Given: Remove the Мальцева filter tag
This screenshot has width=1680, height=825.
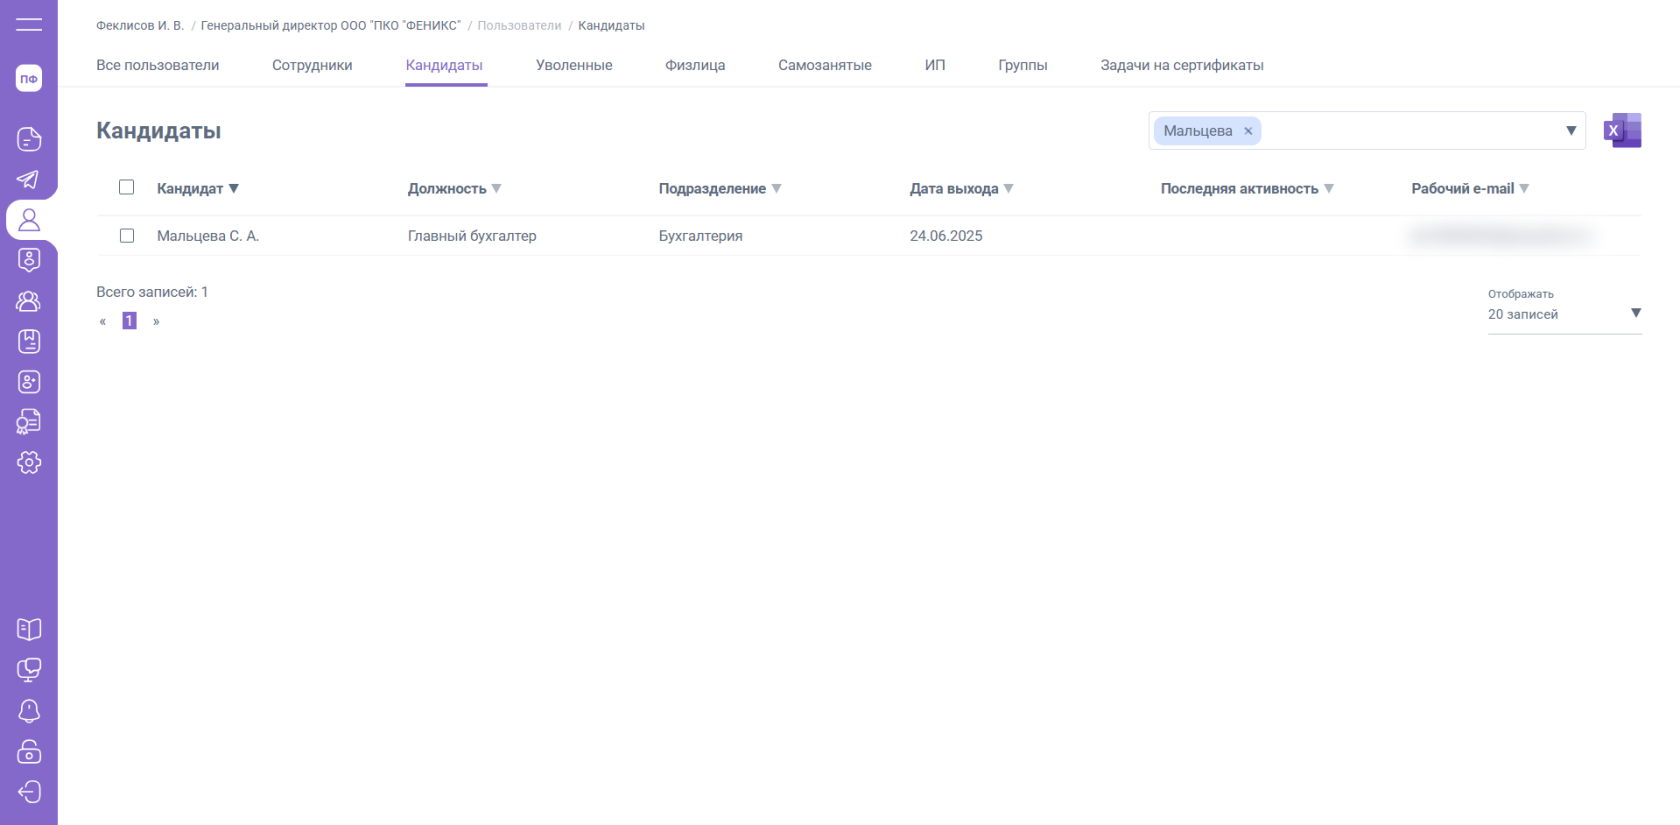Looking at the screenshot, I should pyautogui.click(x=1248, y=131).
